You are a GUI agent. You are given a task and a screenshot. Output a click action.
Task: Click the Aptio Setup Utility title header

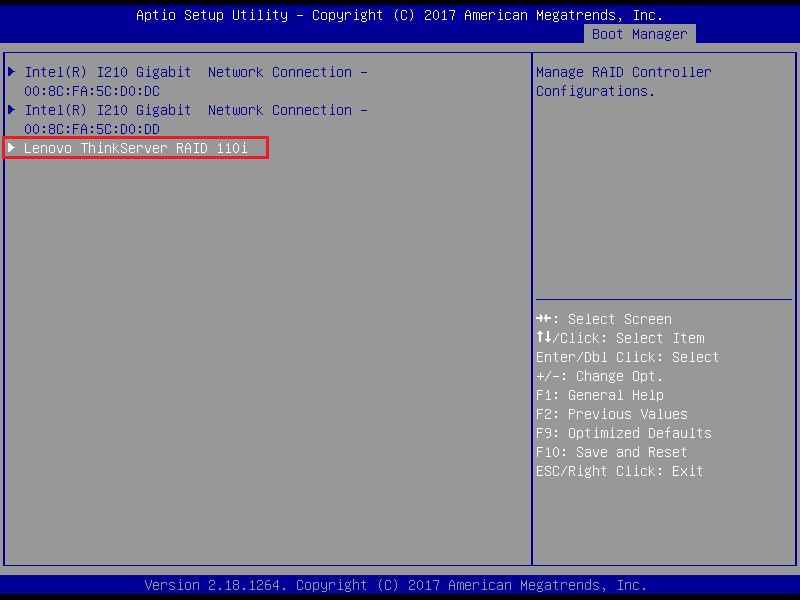pyautogui.click(x=399, y=15)
